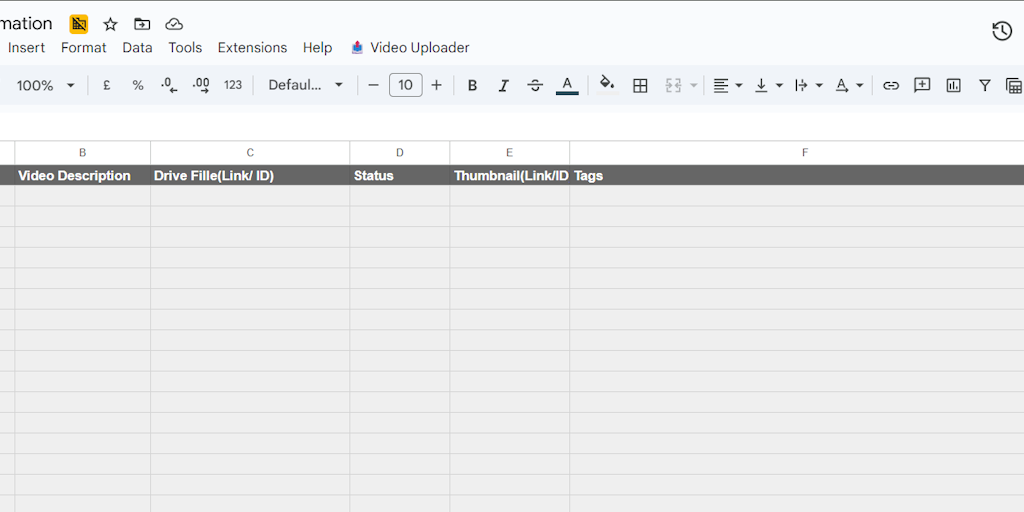The width and height of the screenshot is (1024, 512).
Task: Toggle italic text formatting
Action: tap(504, 86)
